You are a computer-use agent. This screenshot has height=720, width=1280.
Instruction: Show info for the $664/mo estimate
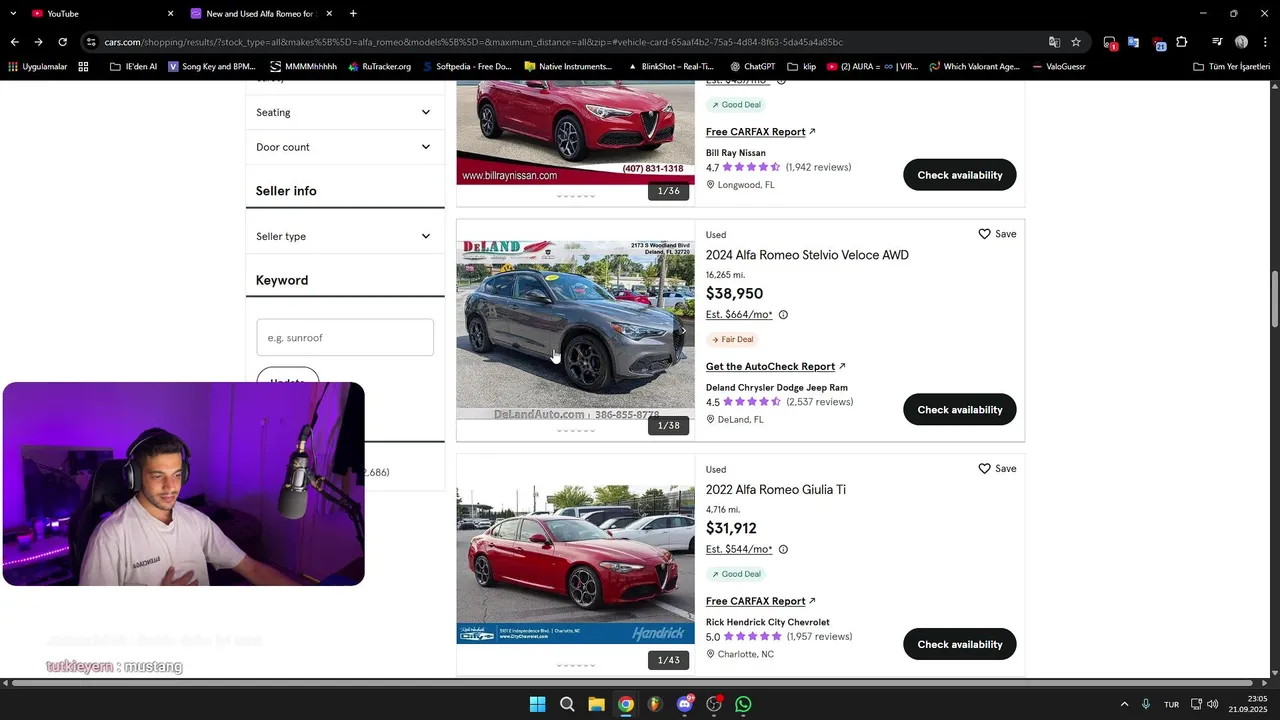tap(783, 315)
